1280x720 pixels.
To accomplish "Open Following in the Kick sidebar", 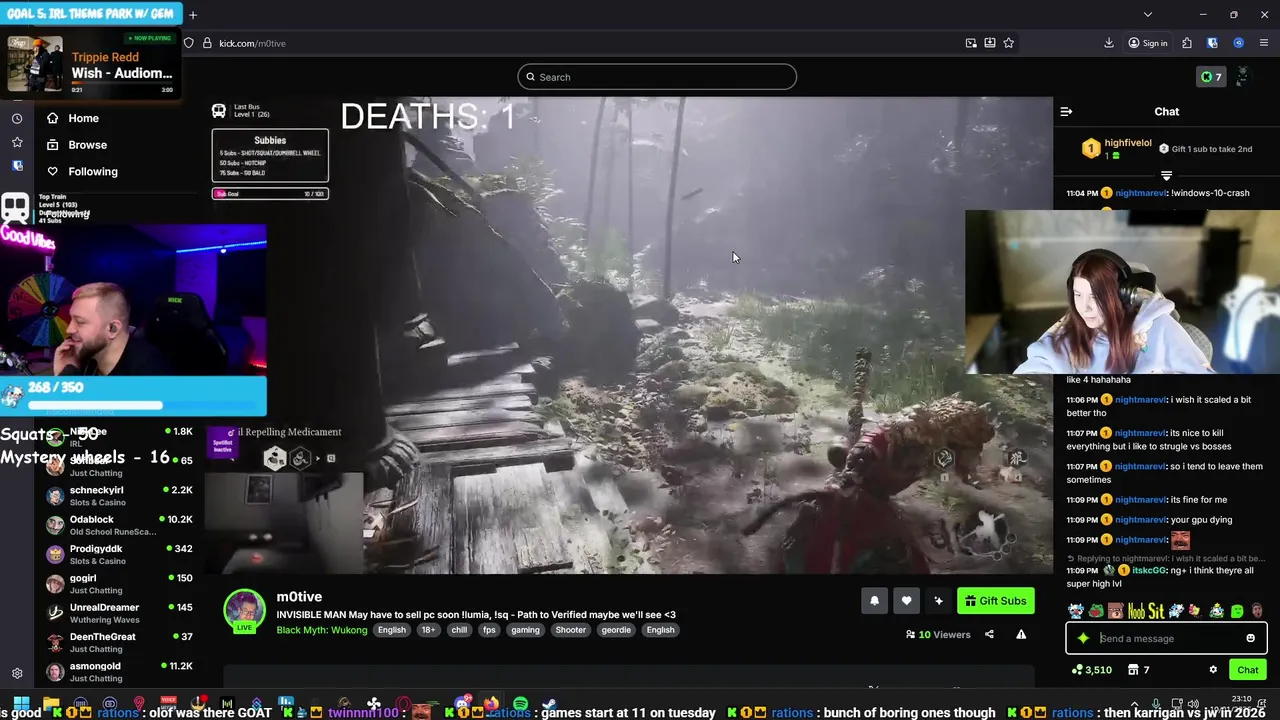I will click(93, 172).
